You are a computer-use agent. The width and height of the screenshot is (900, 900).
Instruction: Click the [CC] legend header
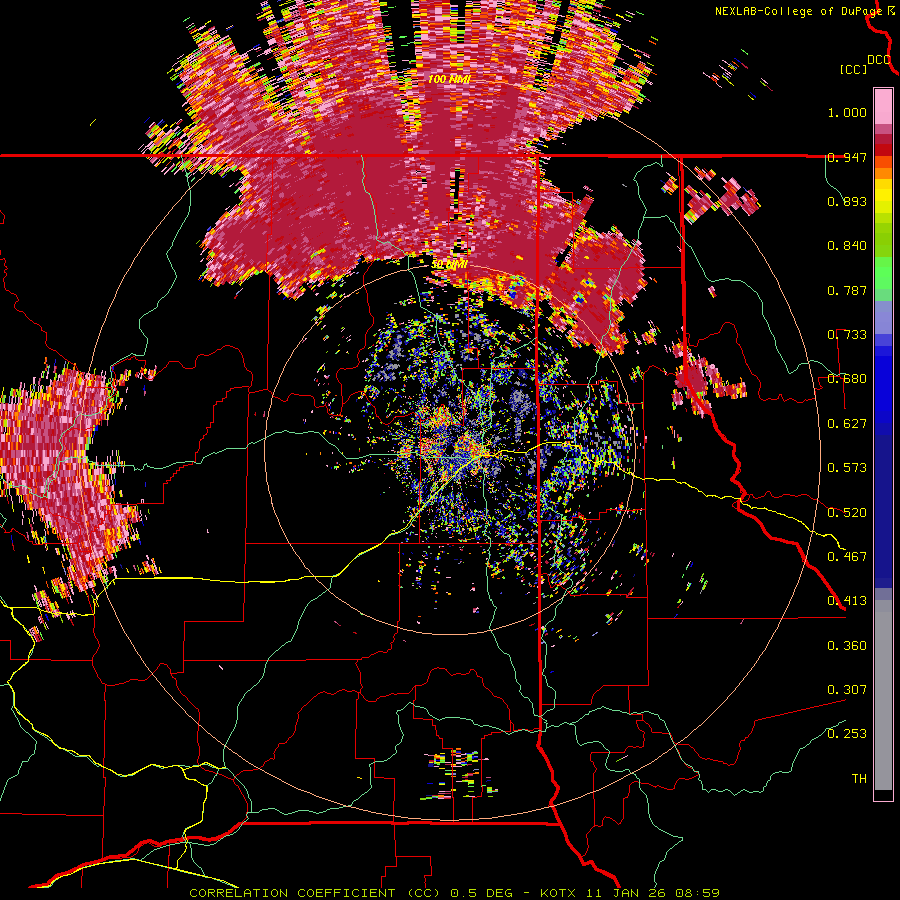[x=853, y=69]
